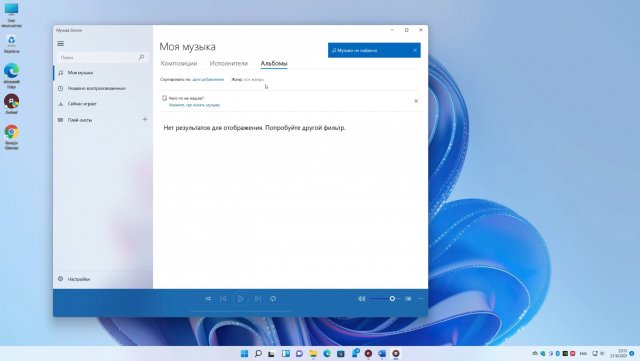Viewport: 640px width, 361px height.
Task: Switch to Исполнители tab
Action: (229, 63)
